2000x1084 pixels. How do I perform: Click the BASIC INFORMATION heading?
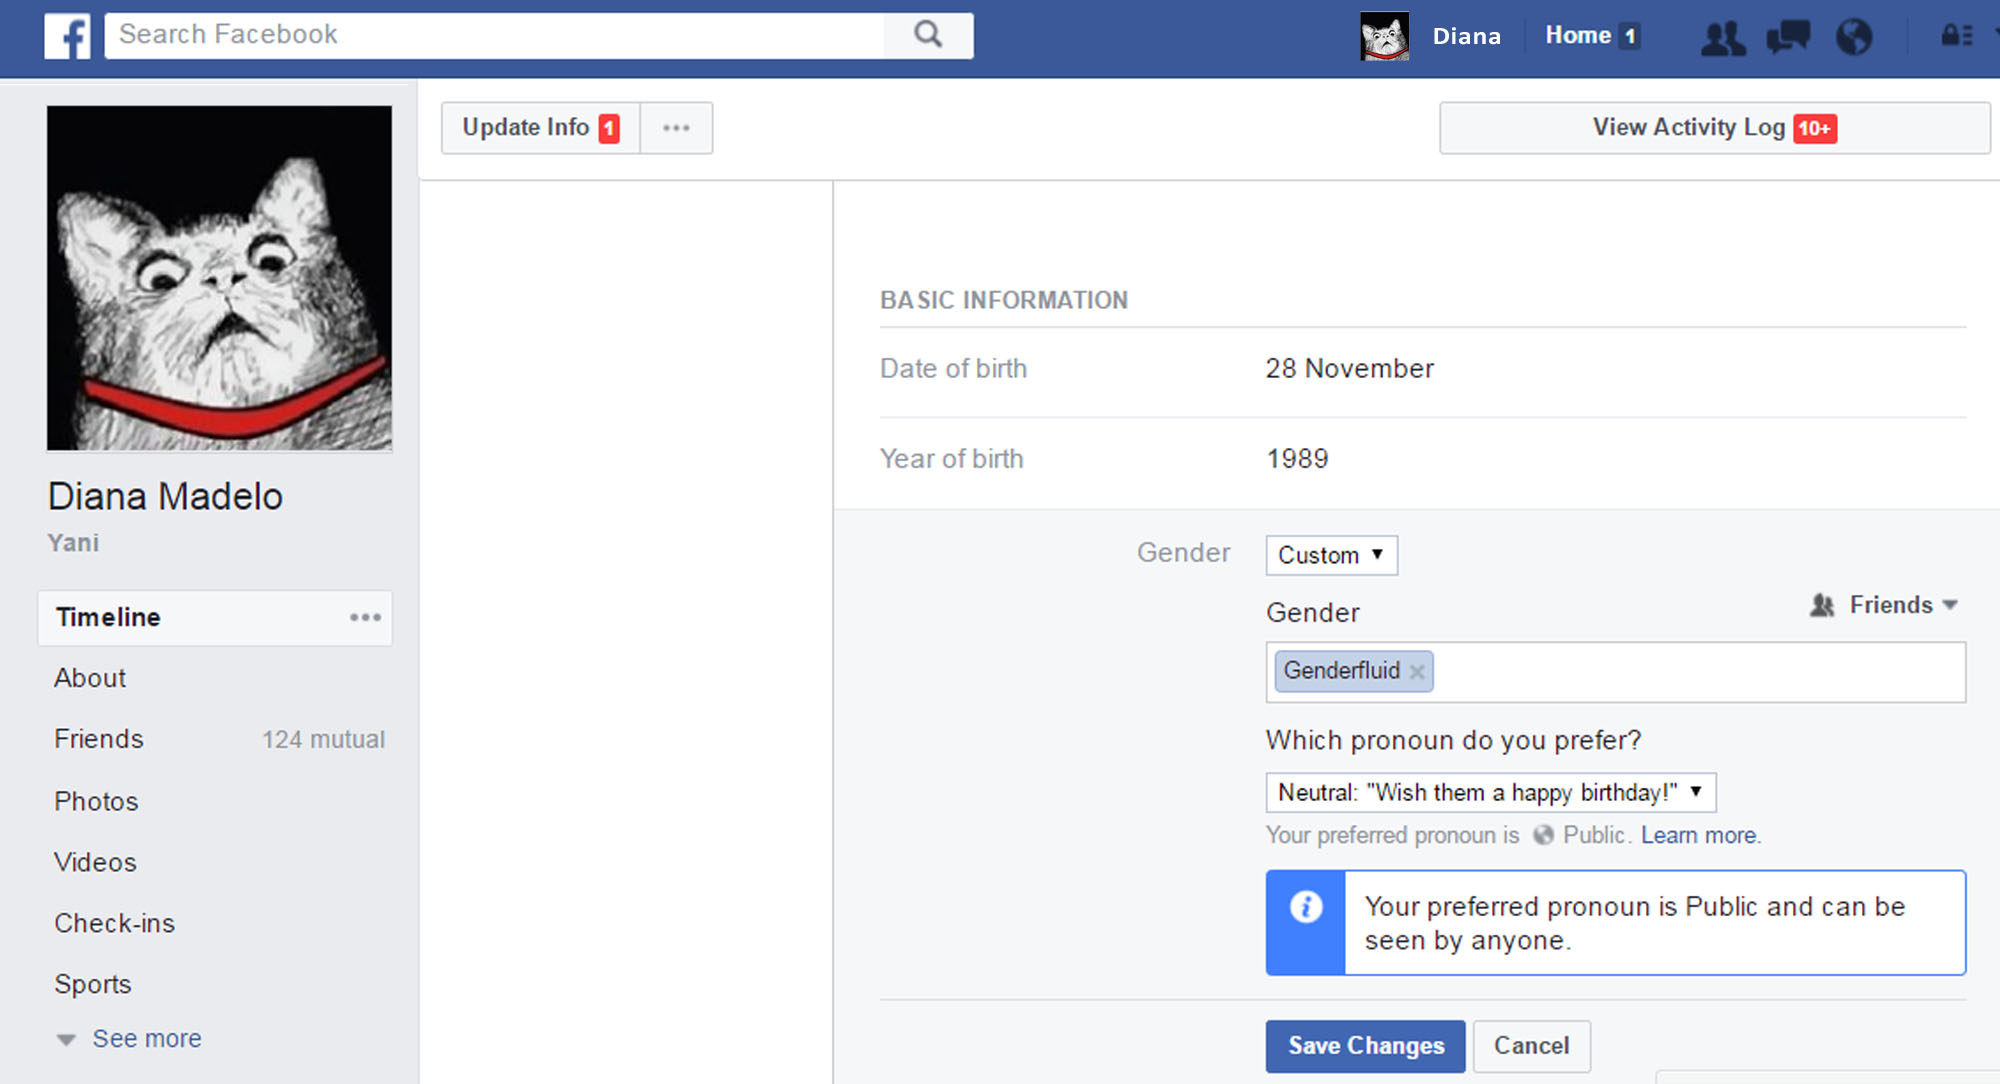tap(1003, 300)
